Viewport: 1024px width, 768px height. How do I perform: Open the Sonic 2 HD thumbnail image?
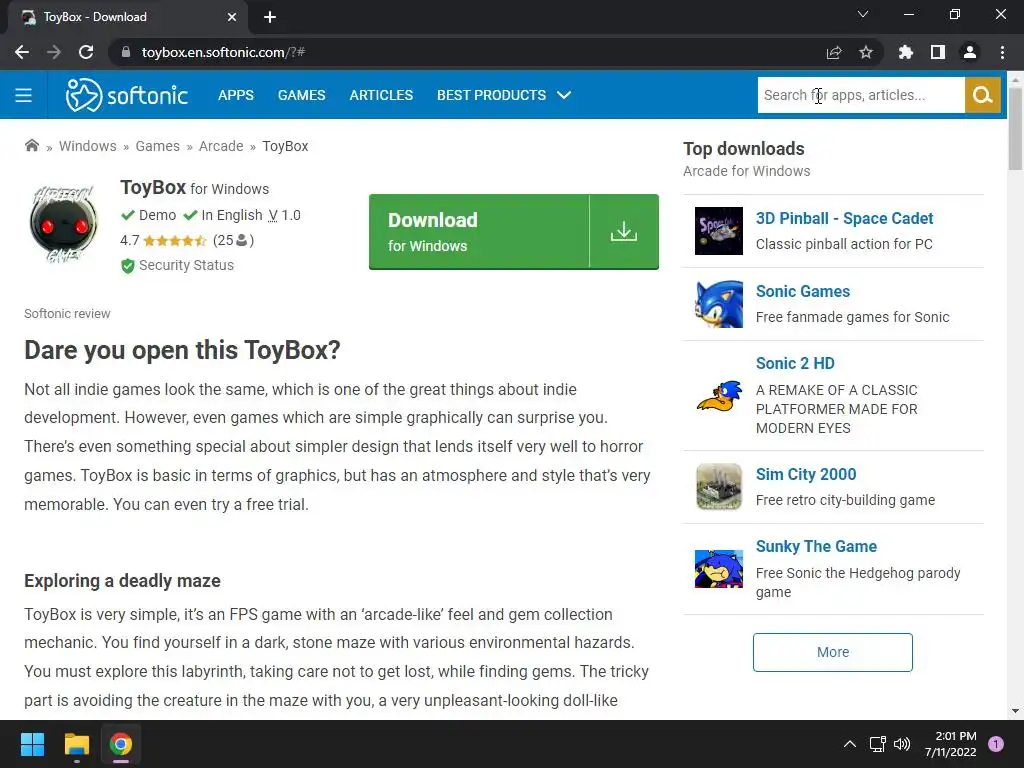click(718, 396)
